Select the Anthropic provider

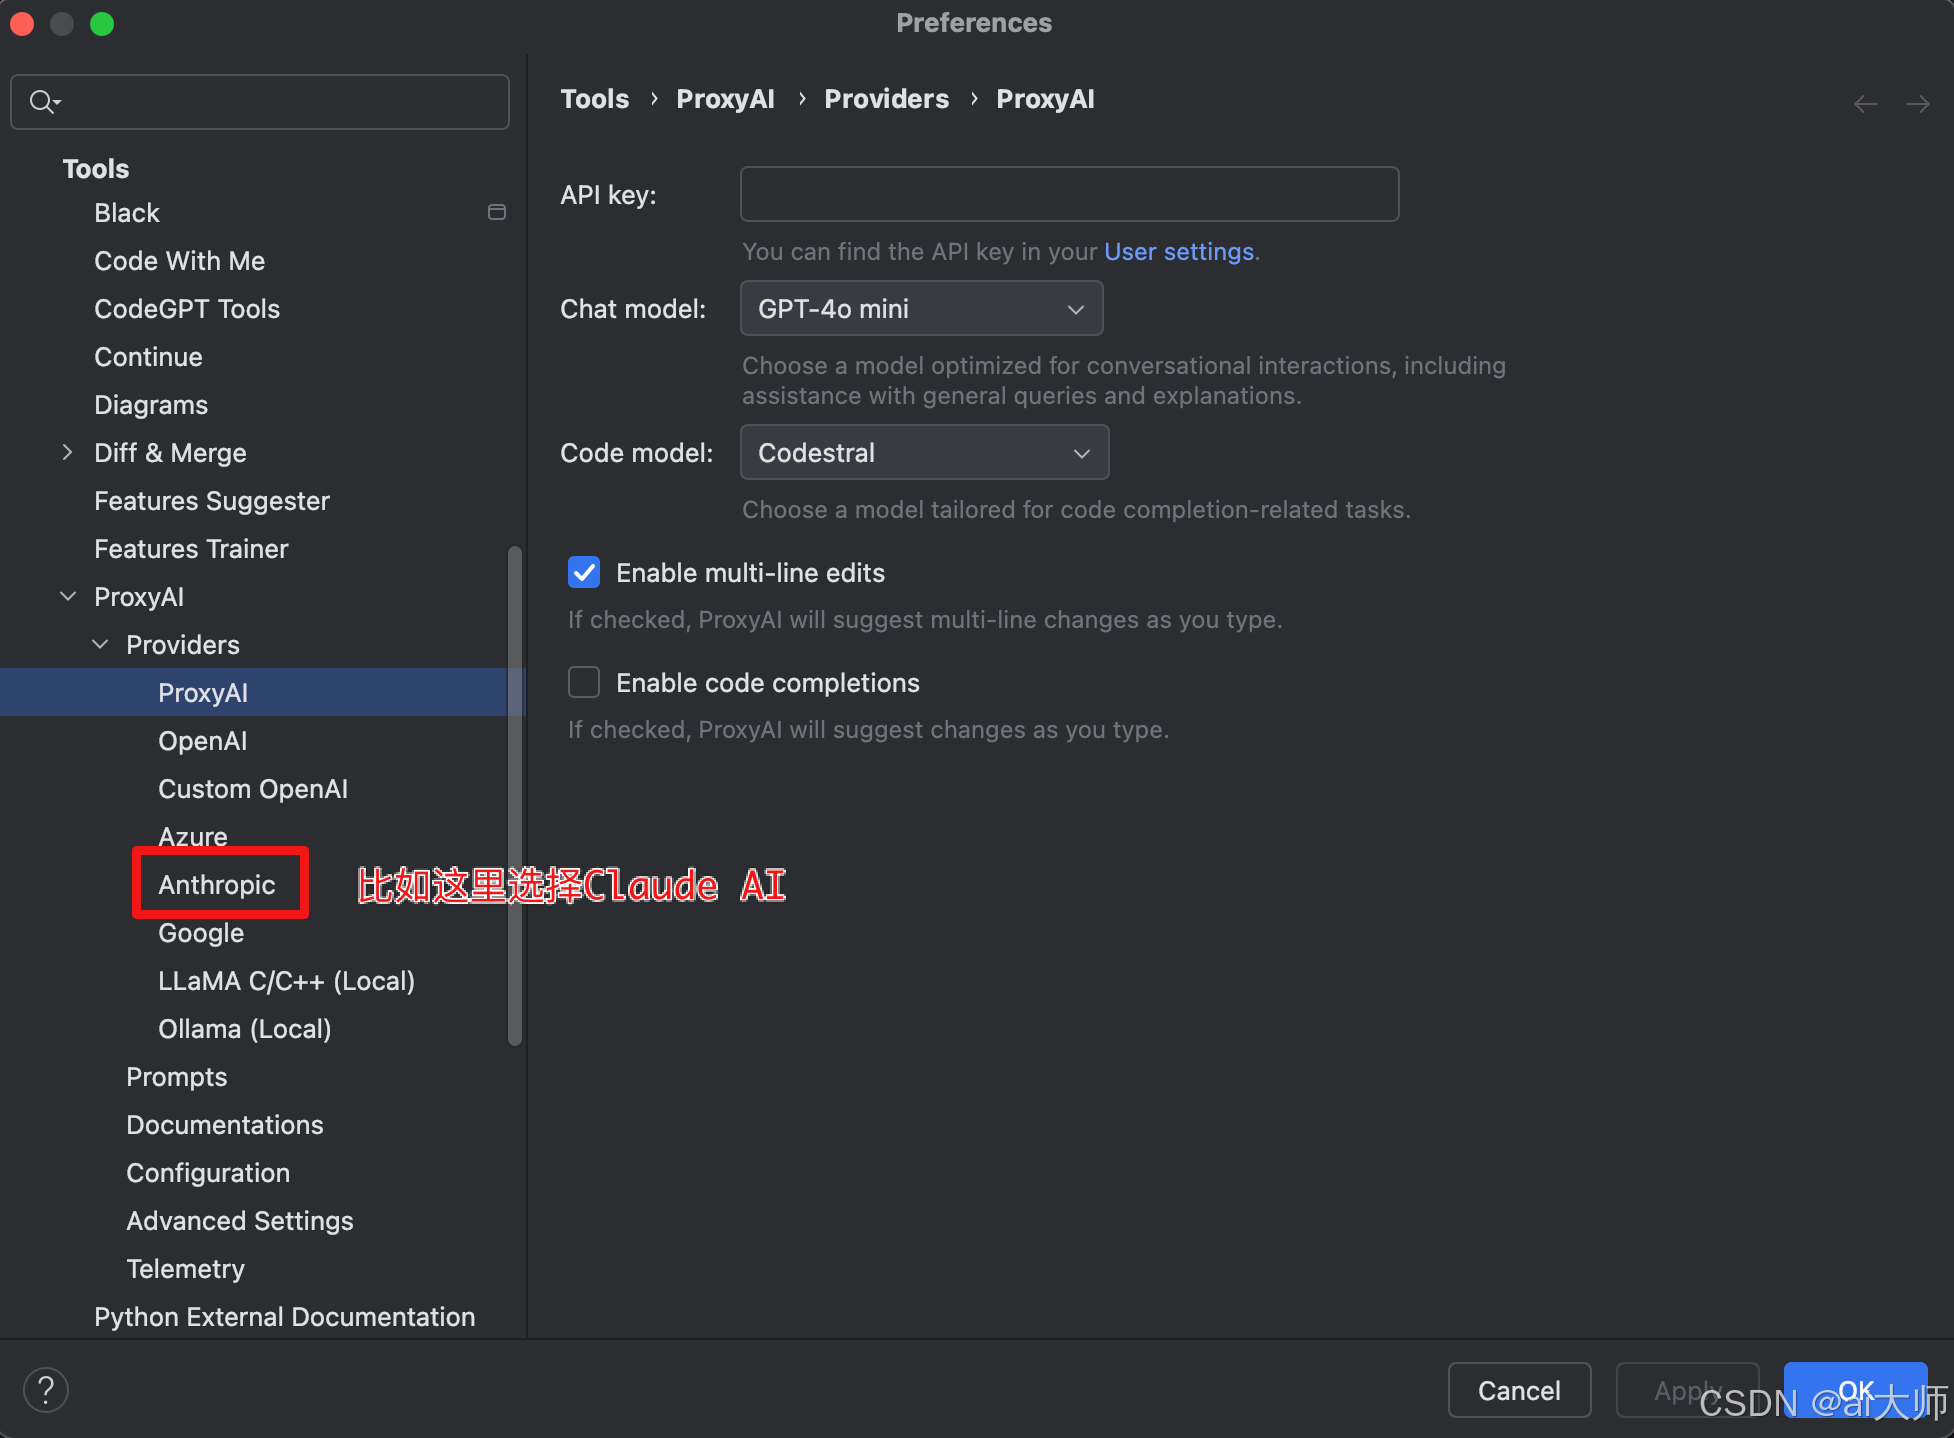tap(216, 885)
